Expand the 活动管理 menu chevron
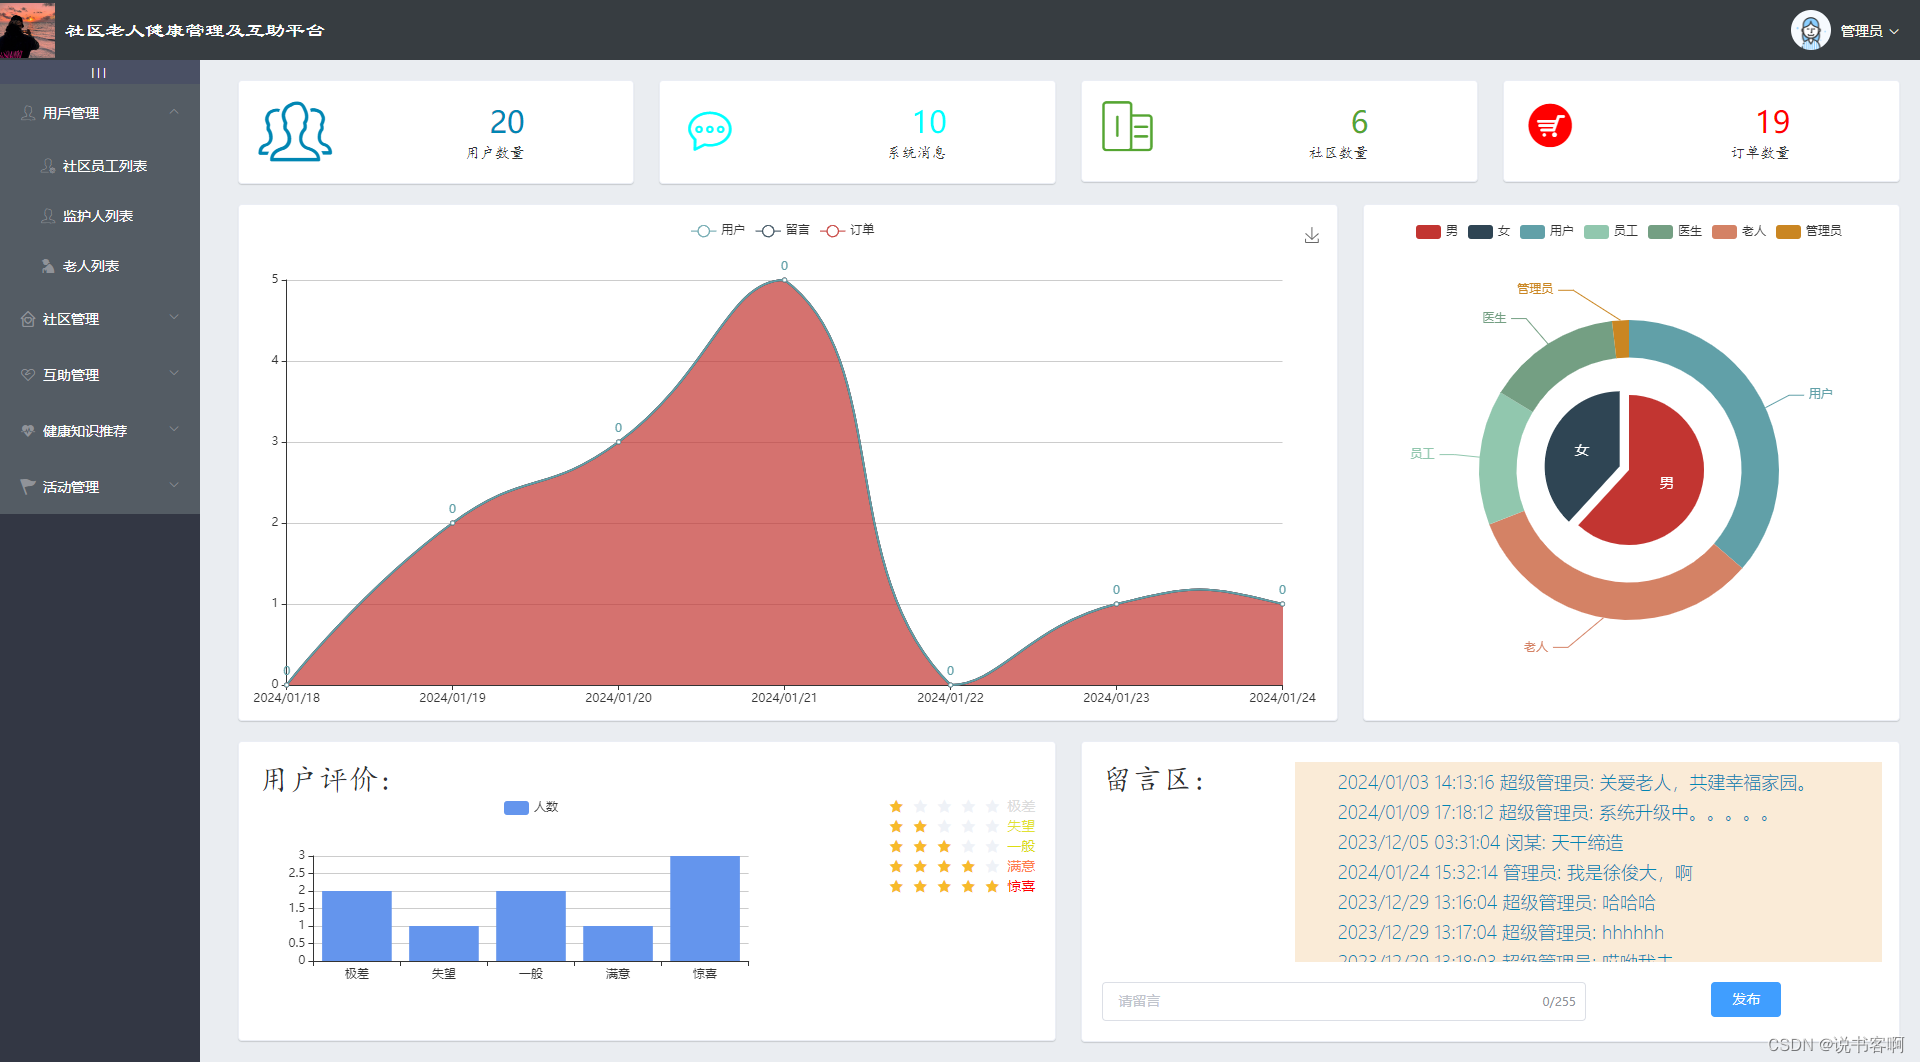 tap(174, 486)
